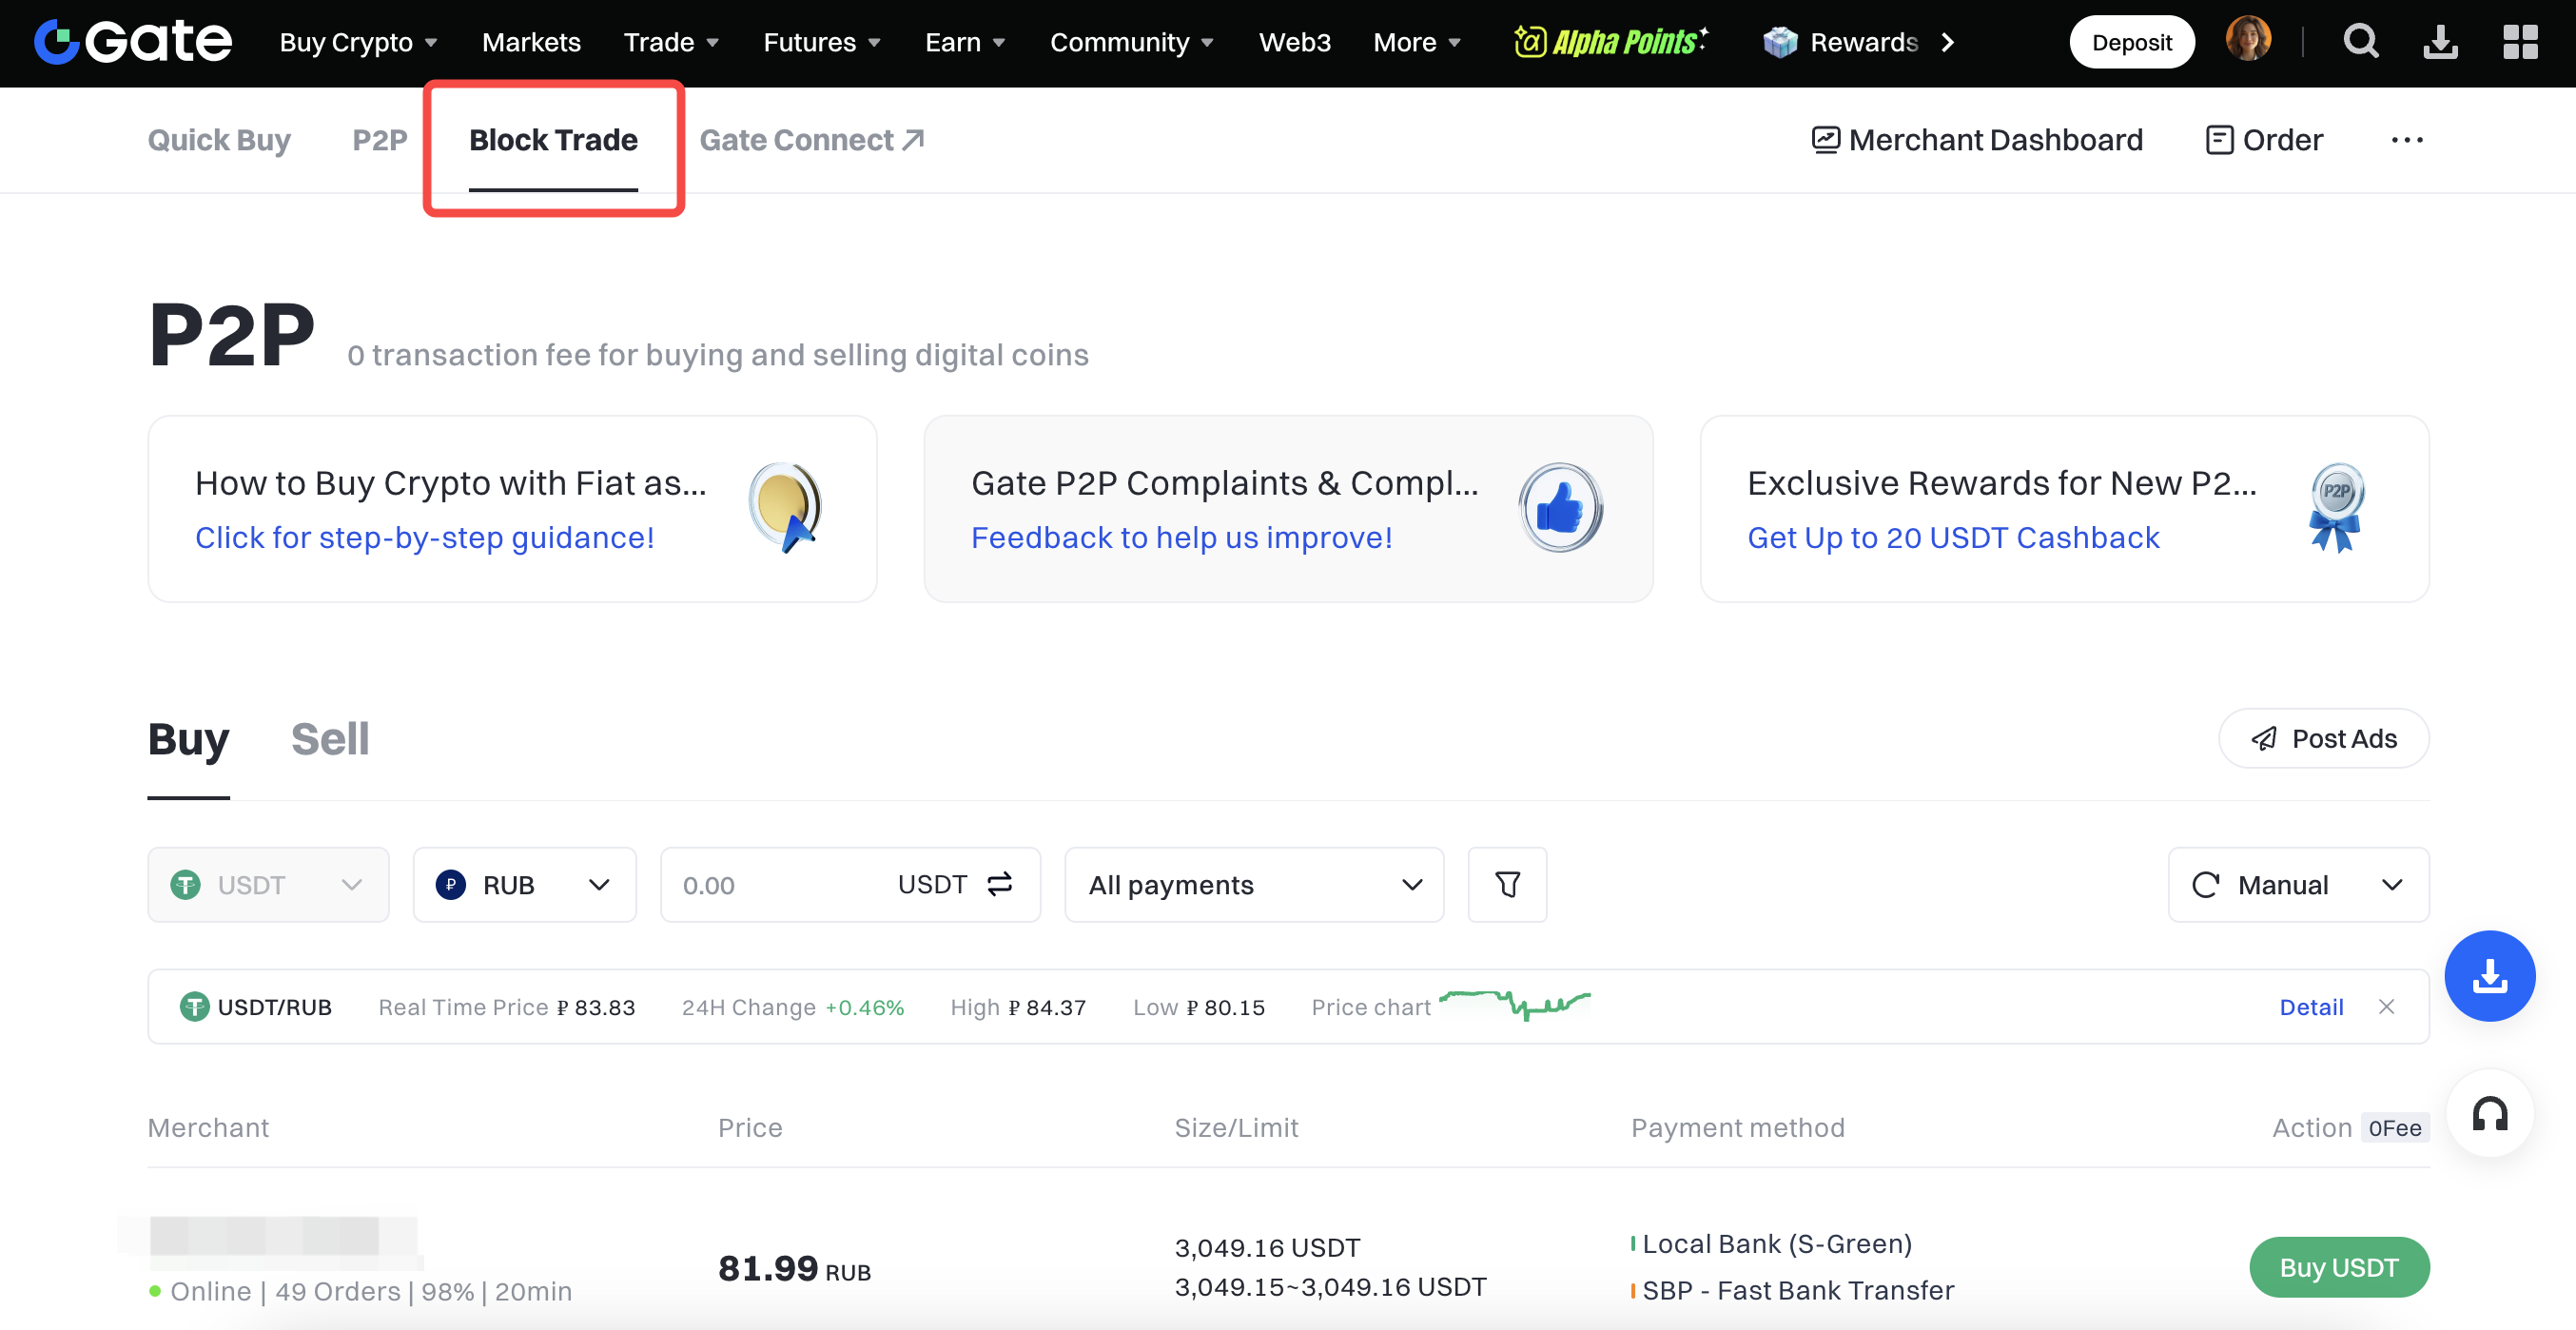The image size is (2576, 1330).
Task: Open the user profile avatar
Action: coord(2248,40)
